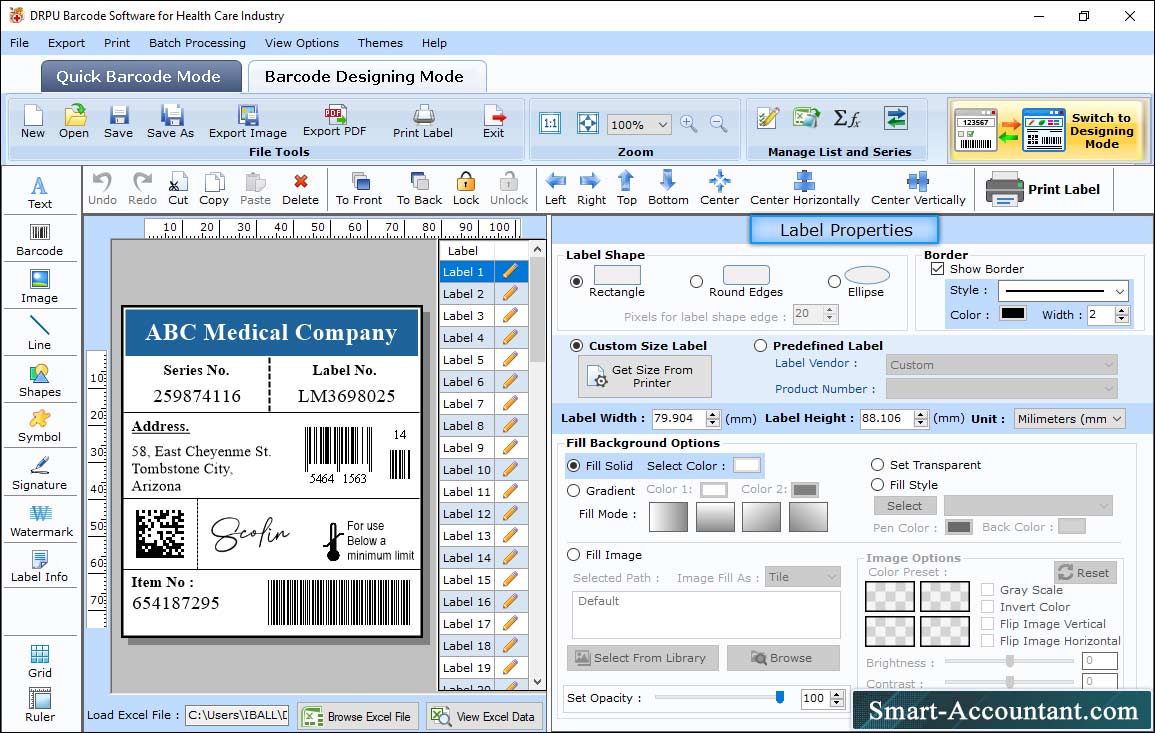Switch to Barcode Designing Mode tab
Viewport: 1155px width, 733px height.
pyautogui.click(x=366, y=77)
